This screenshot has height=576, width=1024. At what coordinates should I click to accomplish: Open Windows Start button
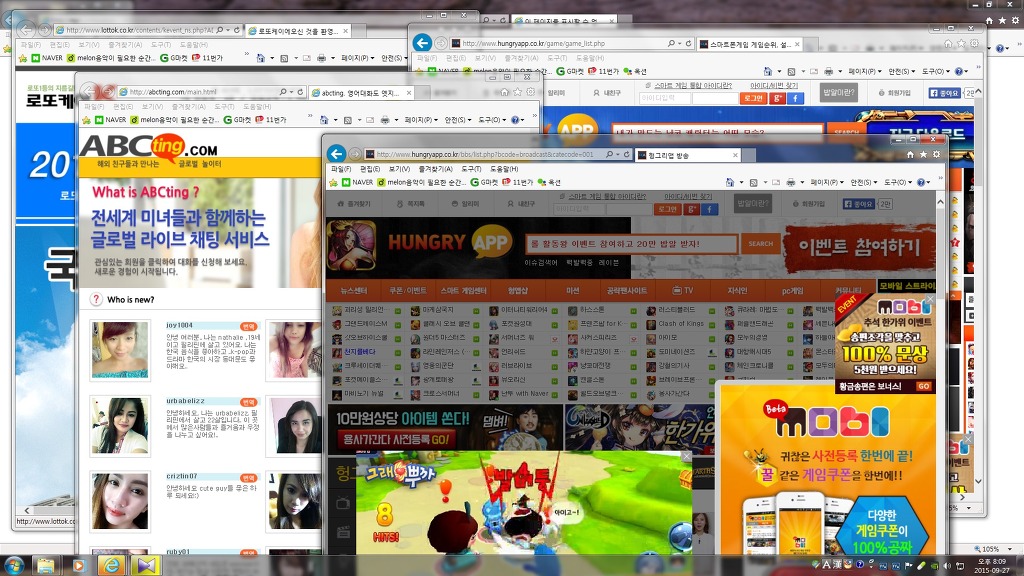13,564
